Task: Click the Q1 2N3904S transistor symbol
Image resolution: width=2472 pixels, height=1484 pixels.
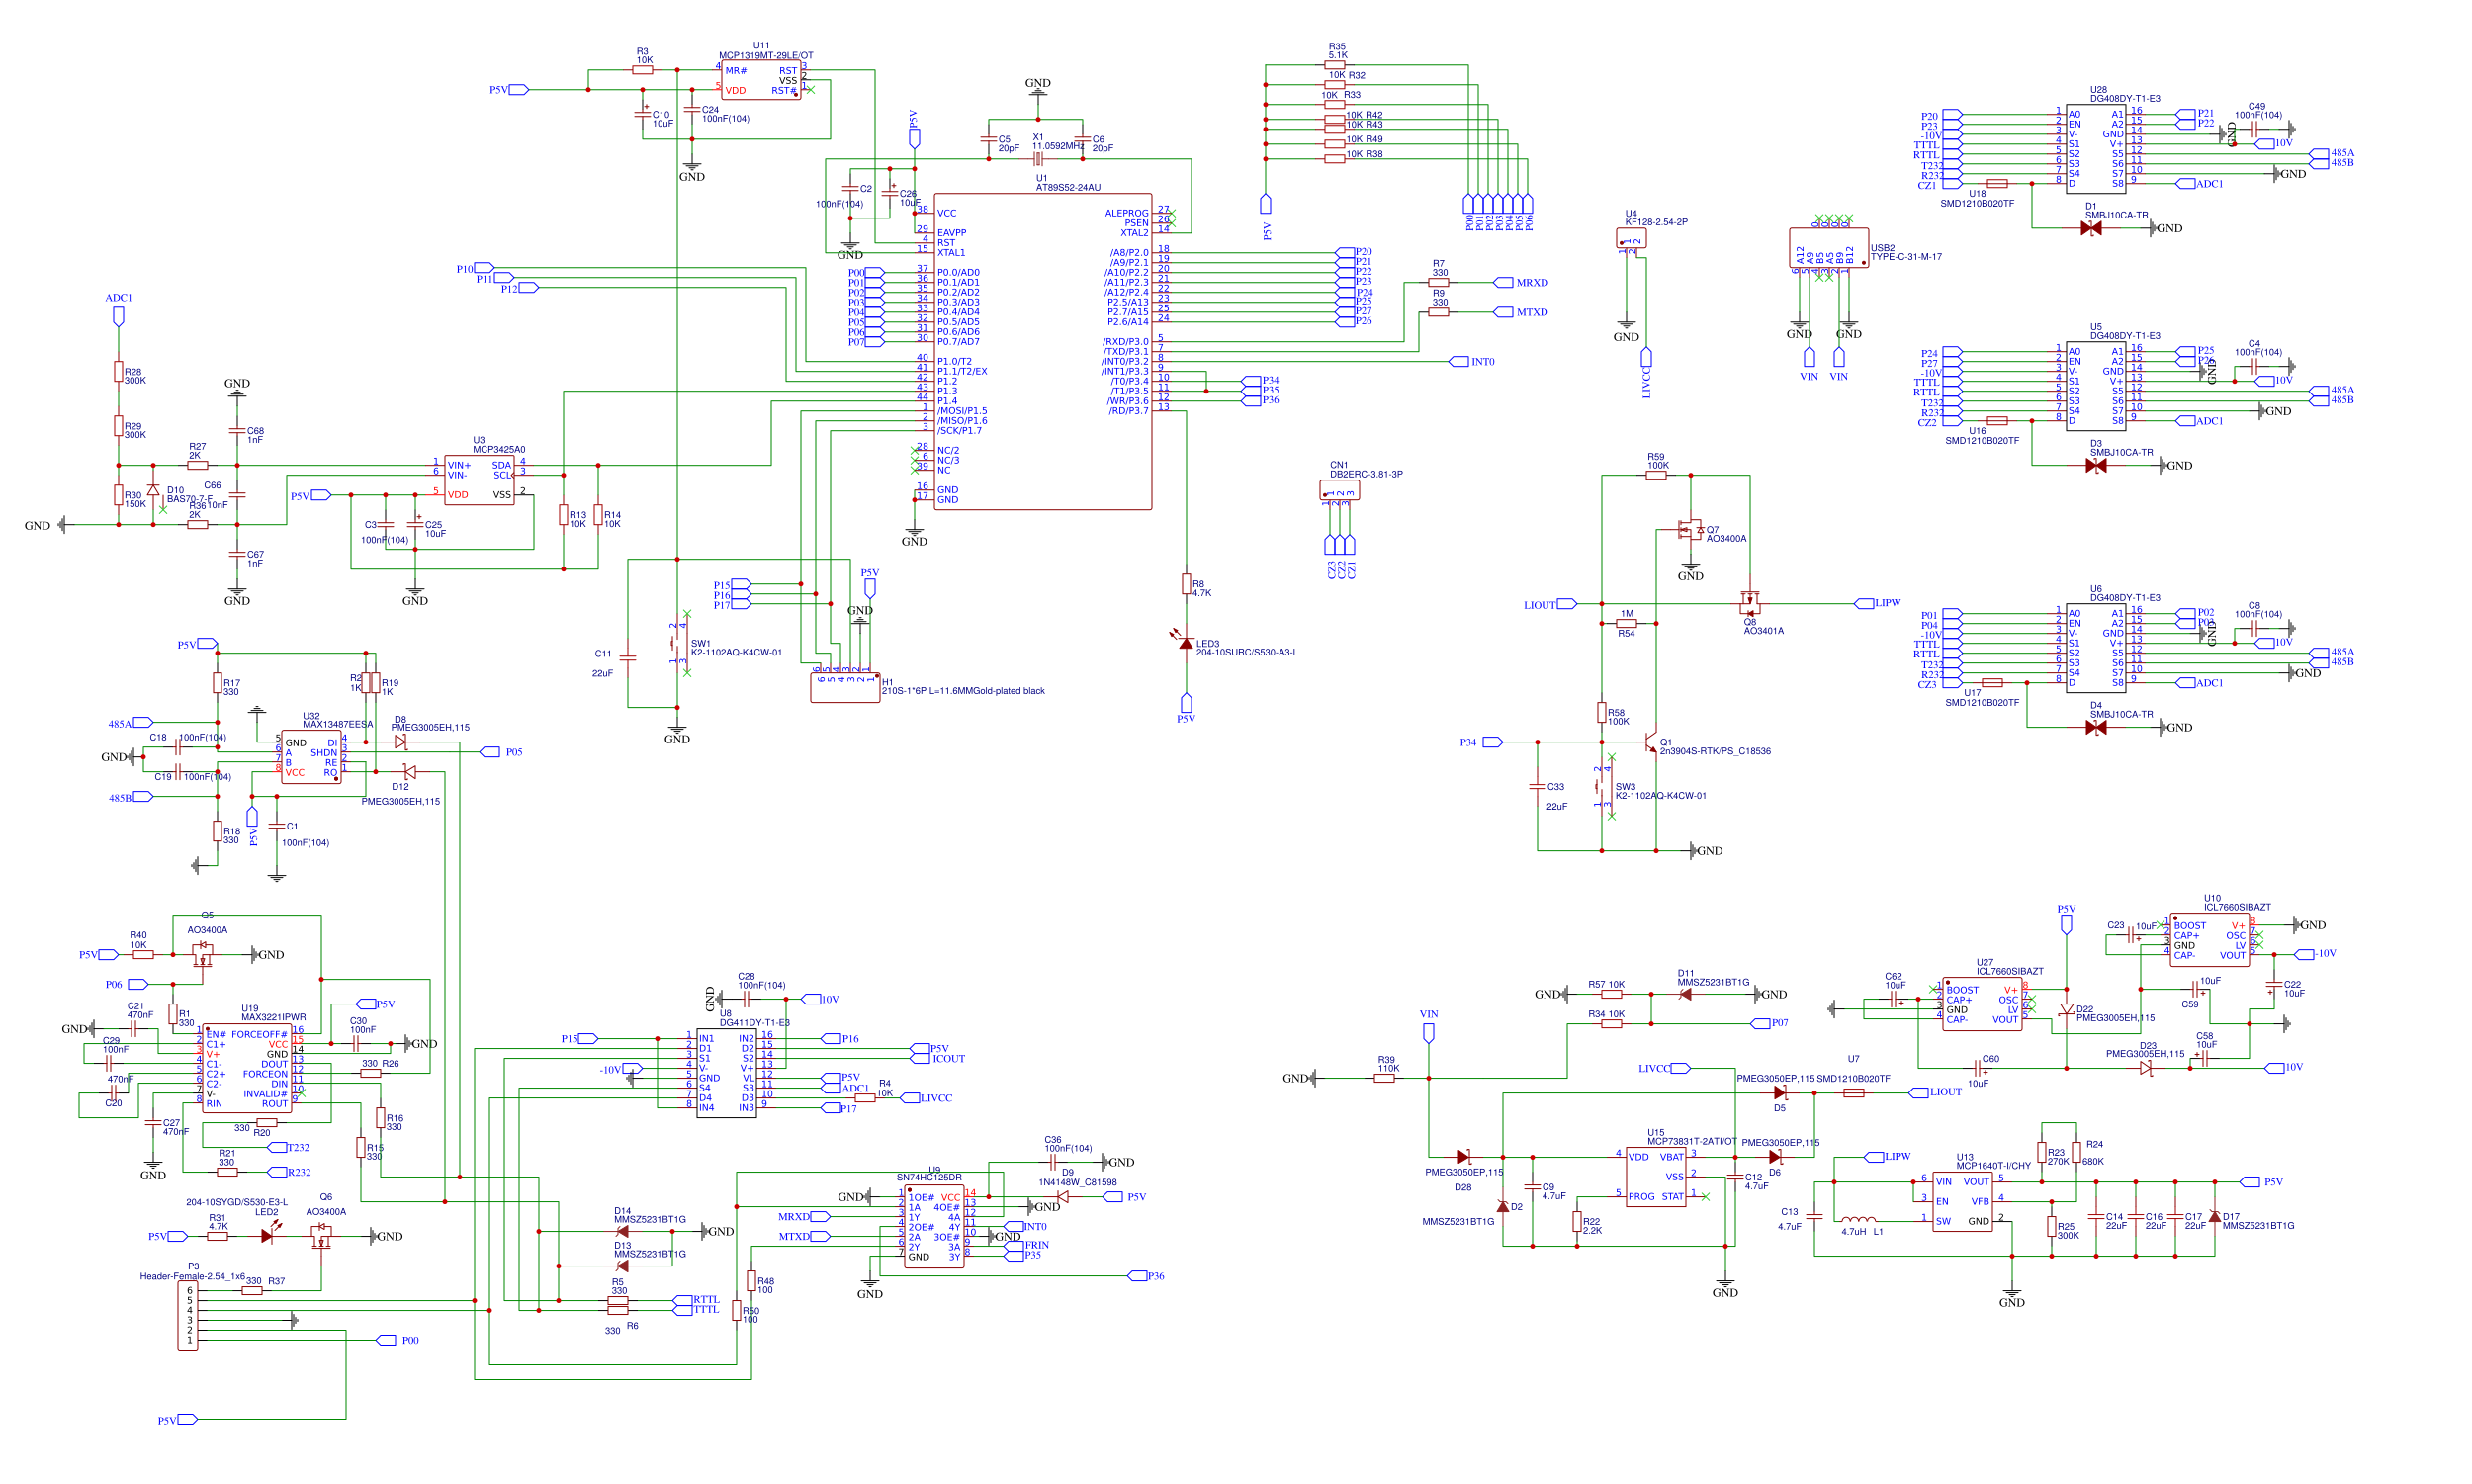Action: click(x=1651, y=743)
